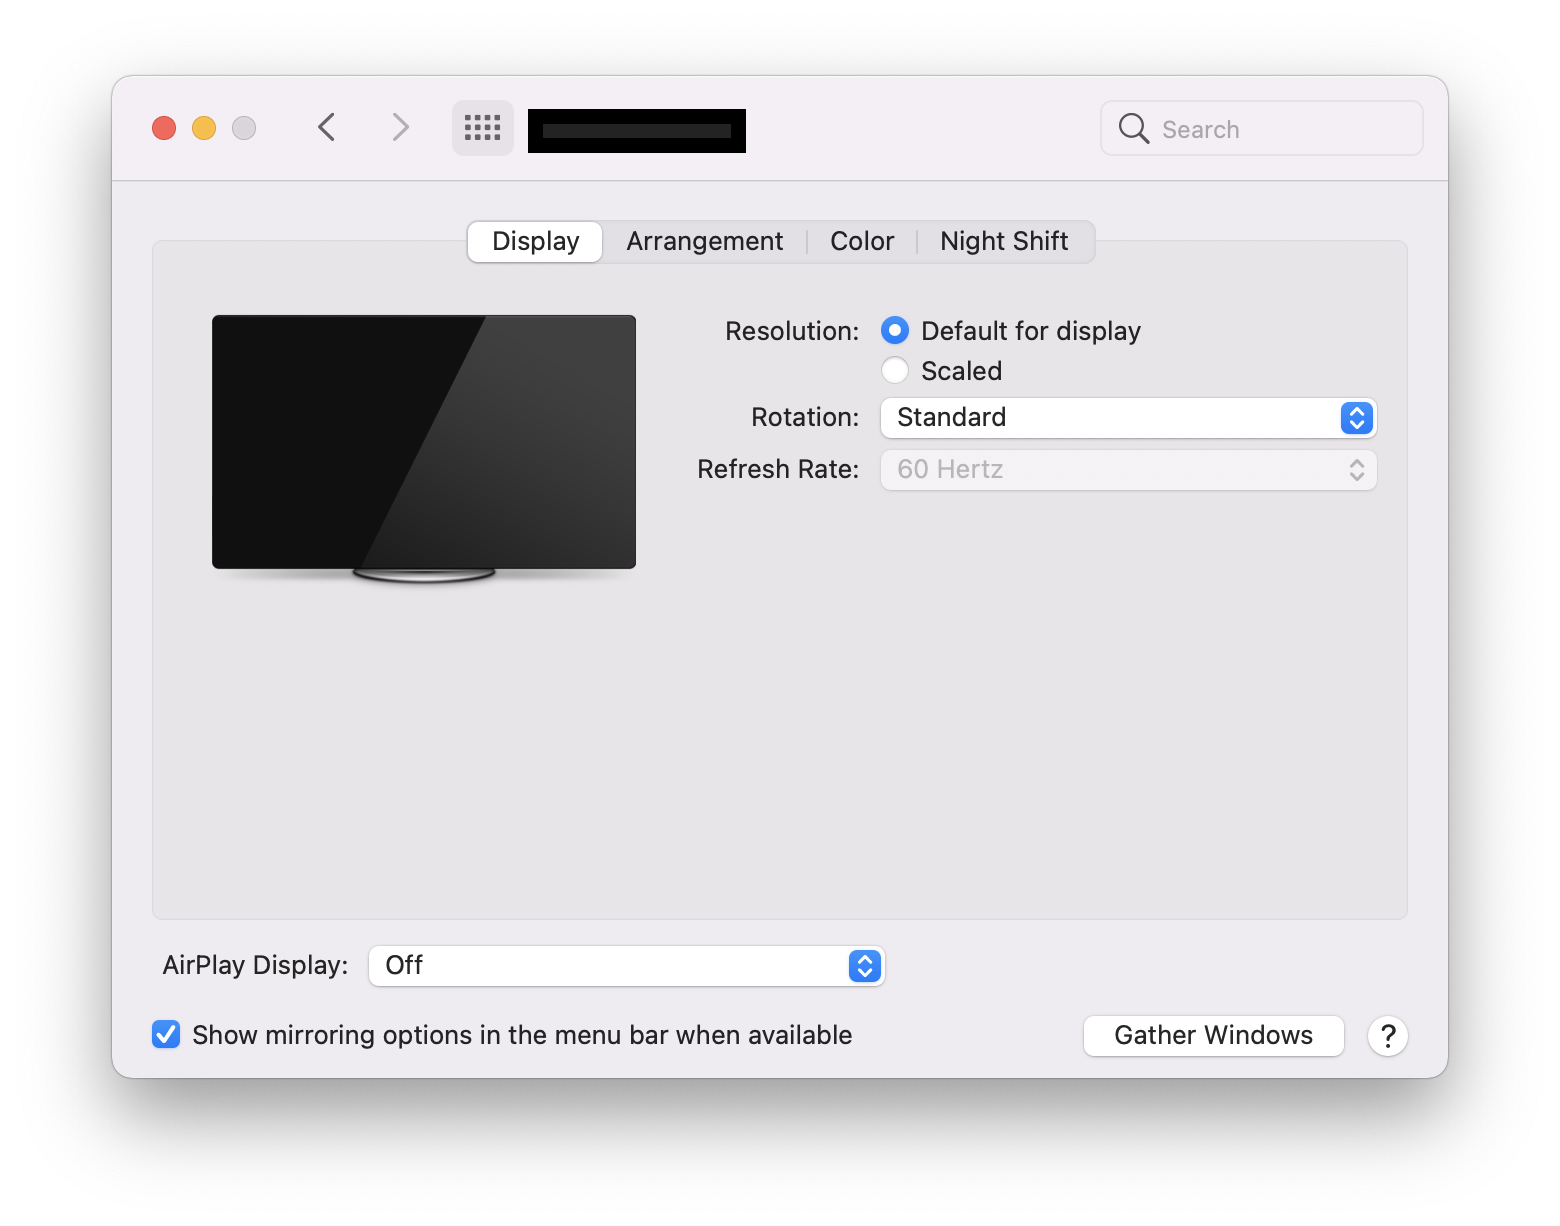Open the Night Shift tab
The height and width of the screenshot is (1226, 1560).
(x=1004, y=242)
